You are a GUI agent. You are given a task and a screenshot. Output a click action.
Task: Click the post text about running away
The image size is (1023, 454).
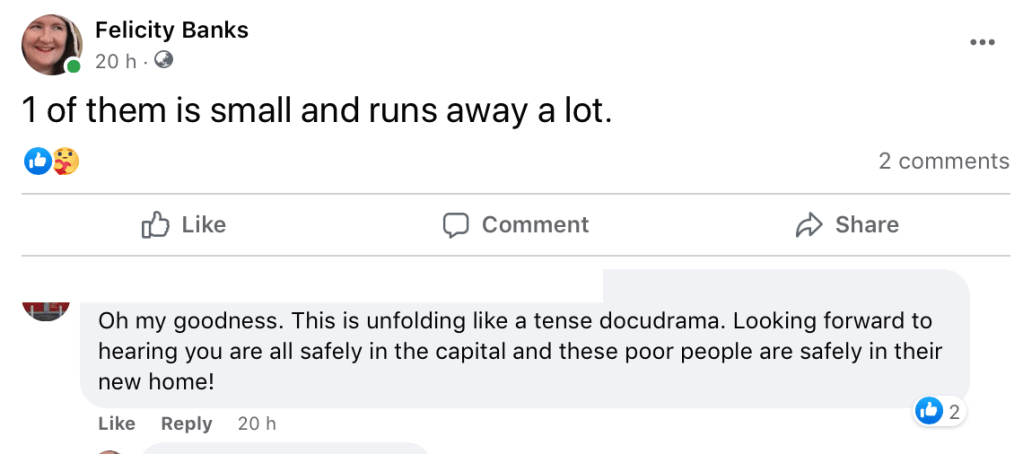[316, 110]
